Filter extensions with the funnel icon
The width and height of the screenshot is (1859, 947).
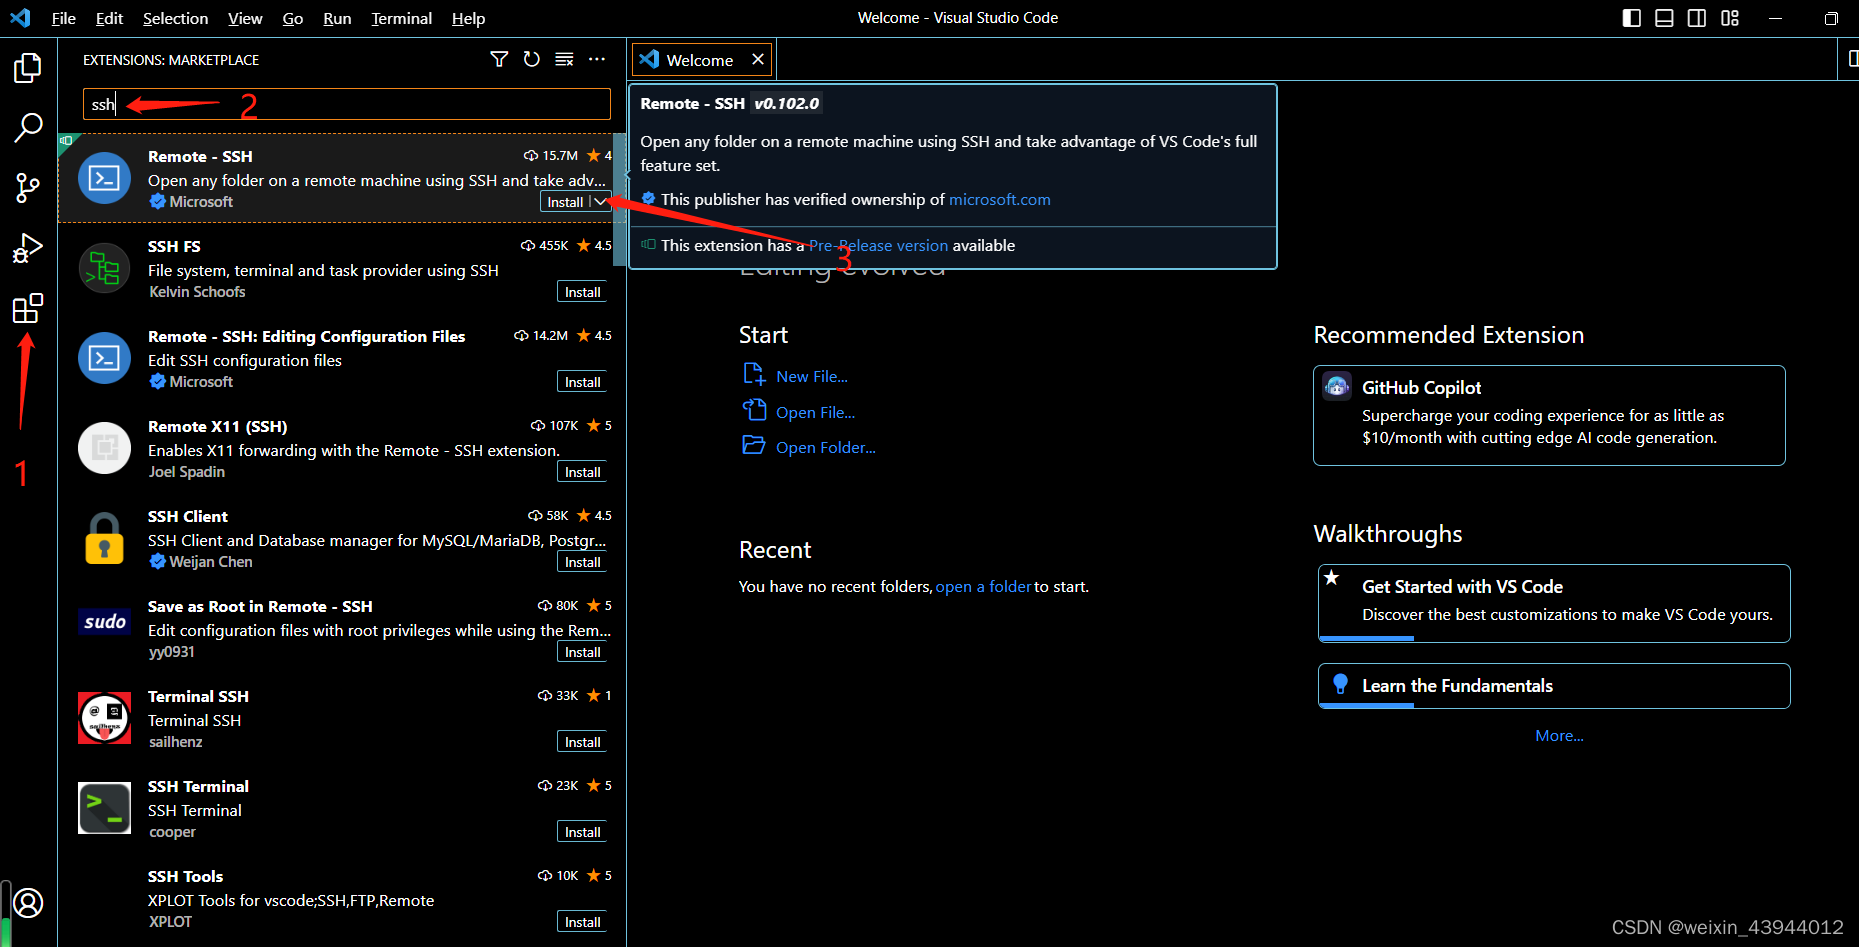499,59
